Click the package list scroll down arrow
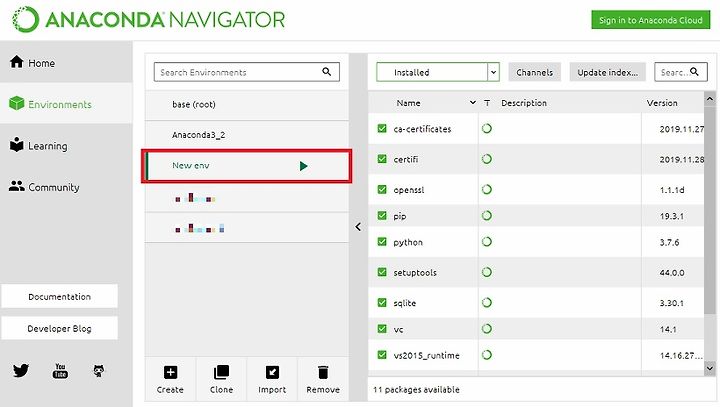 (709, 368)
